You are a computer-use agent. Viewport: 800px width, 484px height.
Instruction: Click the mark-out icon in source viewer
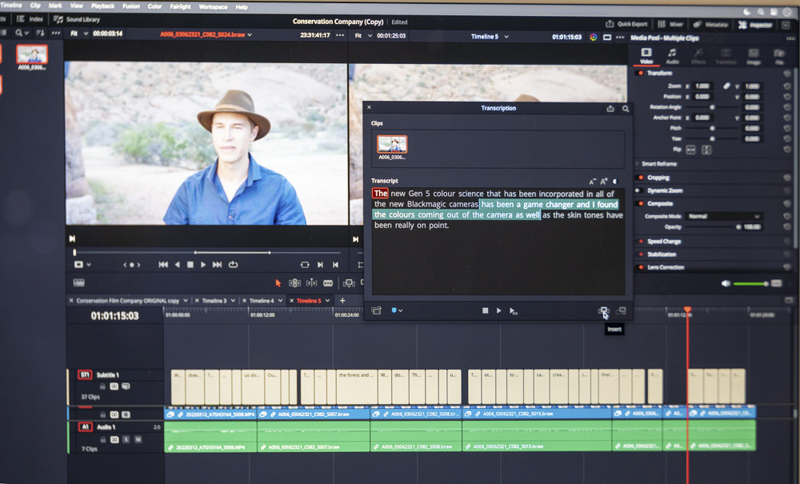(x=335, y=265)
